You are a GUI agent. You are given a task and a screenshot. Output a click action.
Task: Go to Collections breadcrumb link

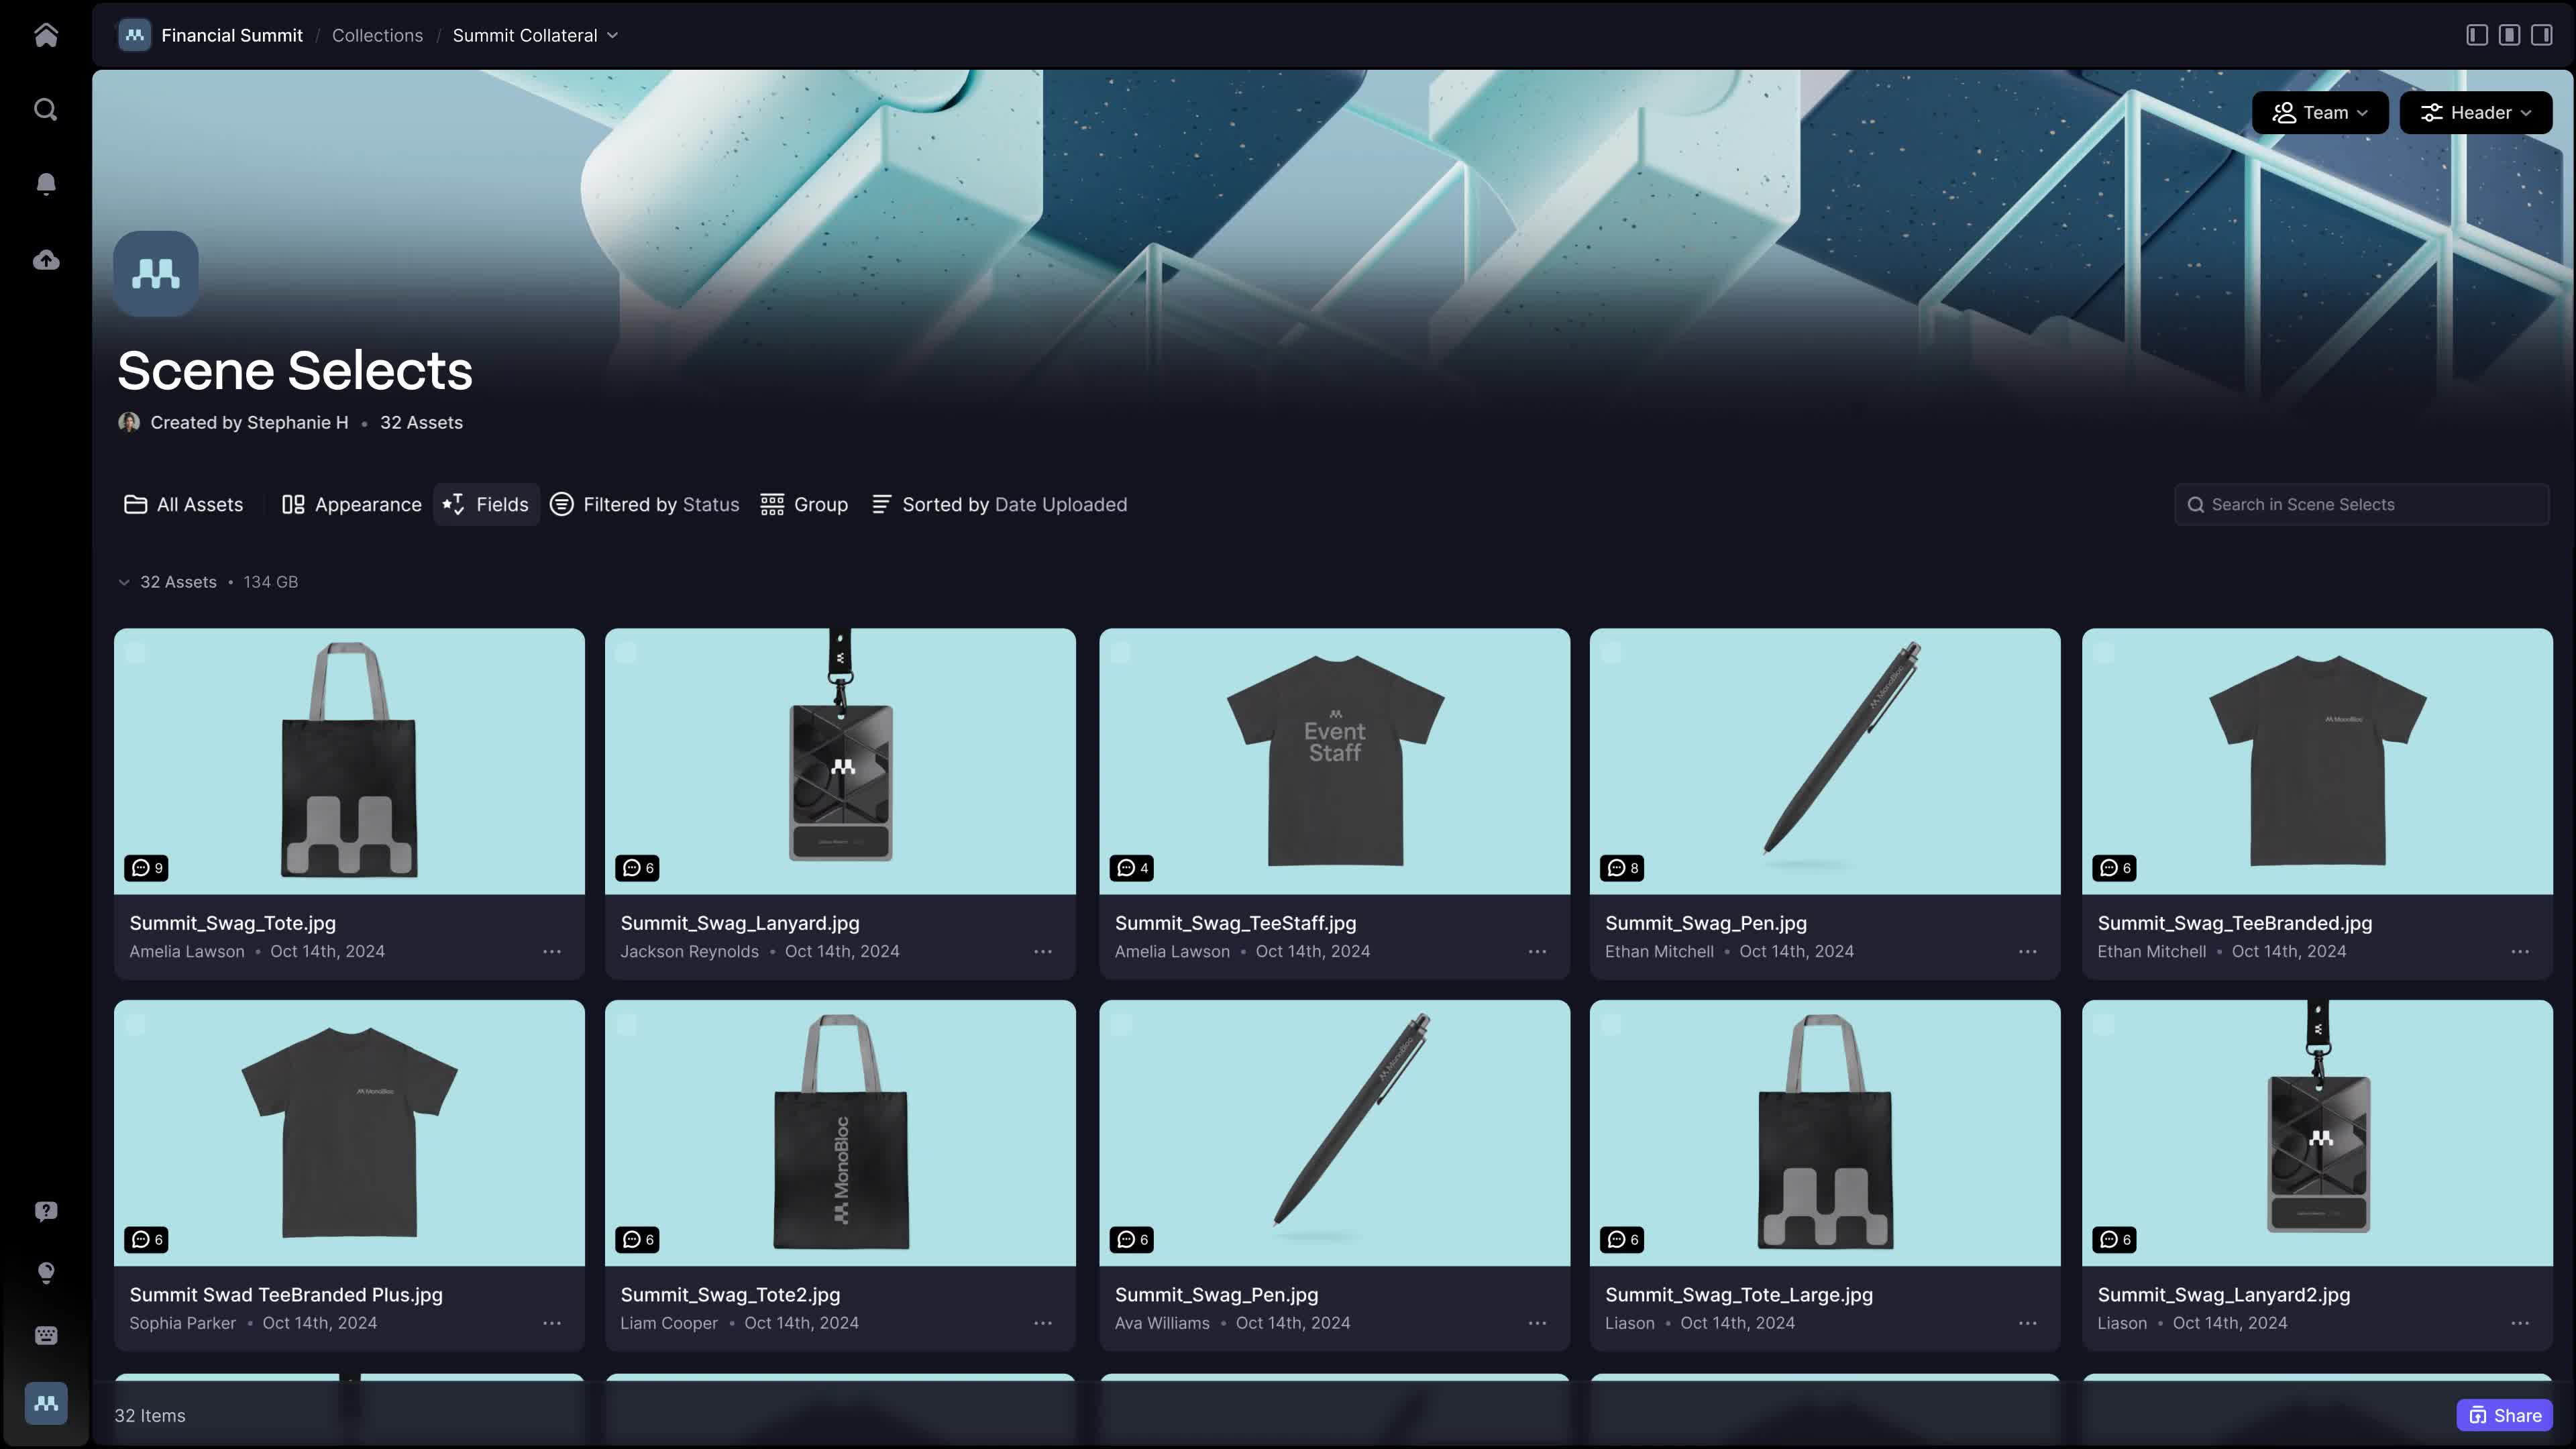pos(377,36)
